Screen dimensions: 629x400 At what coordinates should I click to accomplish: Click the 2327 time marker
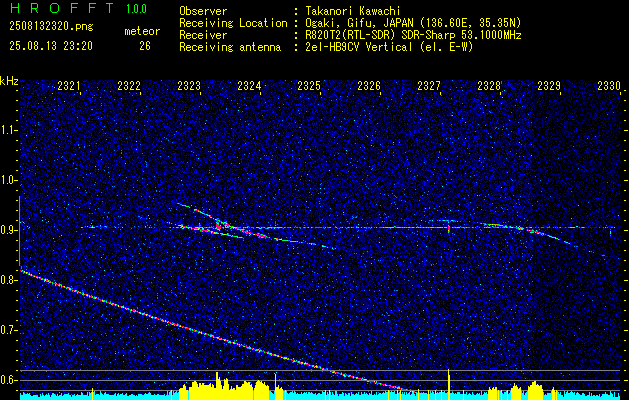coord(429,86)
